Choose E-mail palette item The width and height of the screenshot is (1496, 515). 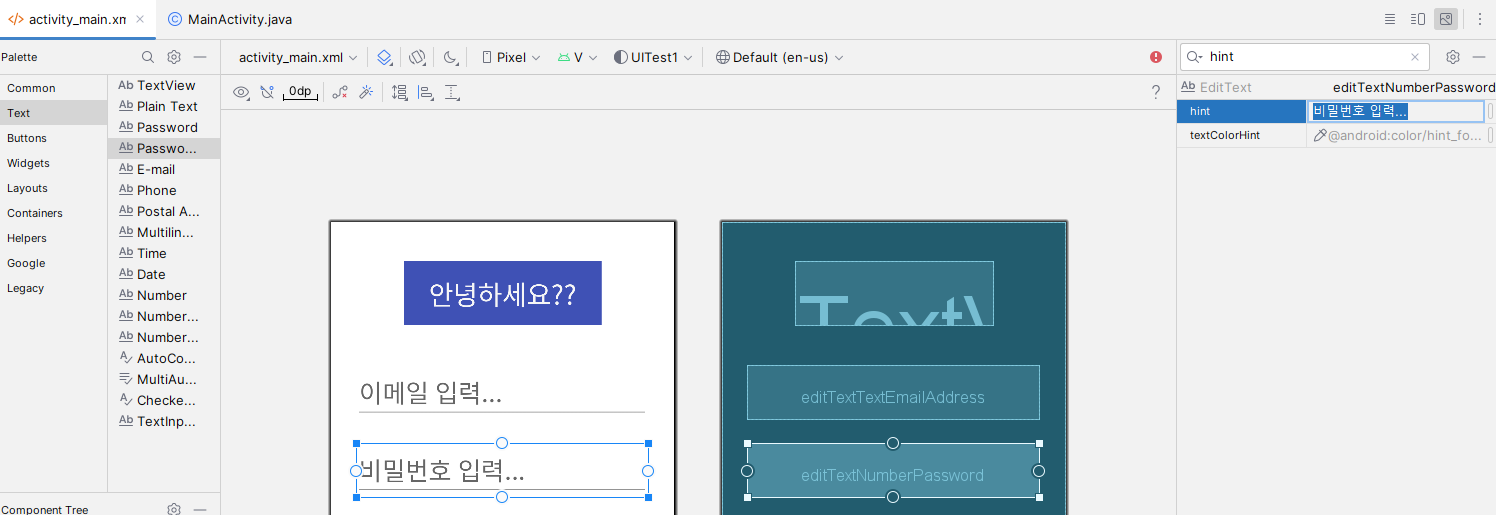164,169
